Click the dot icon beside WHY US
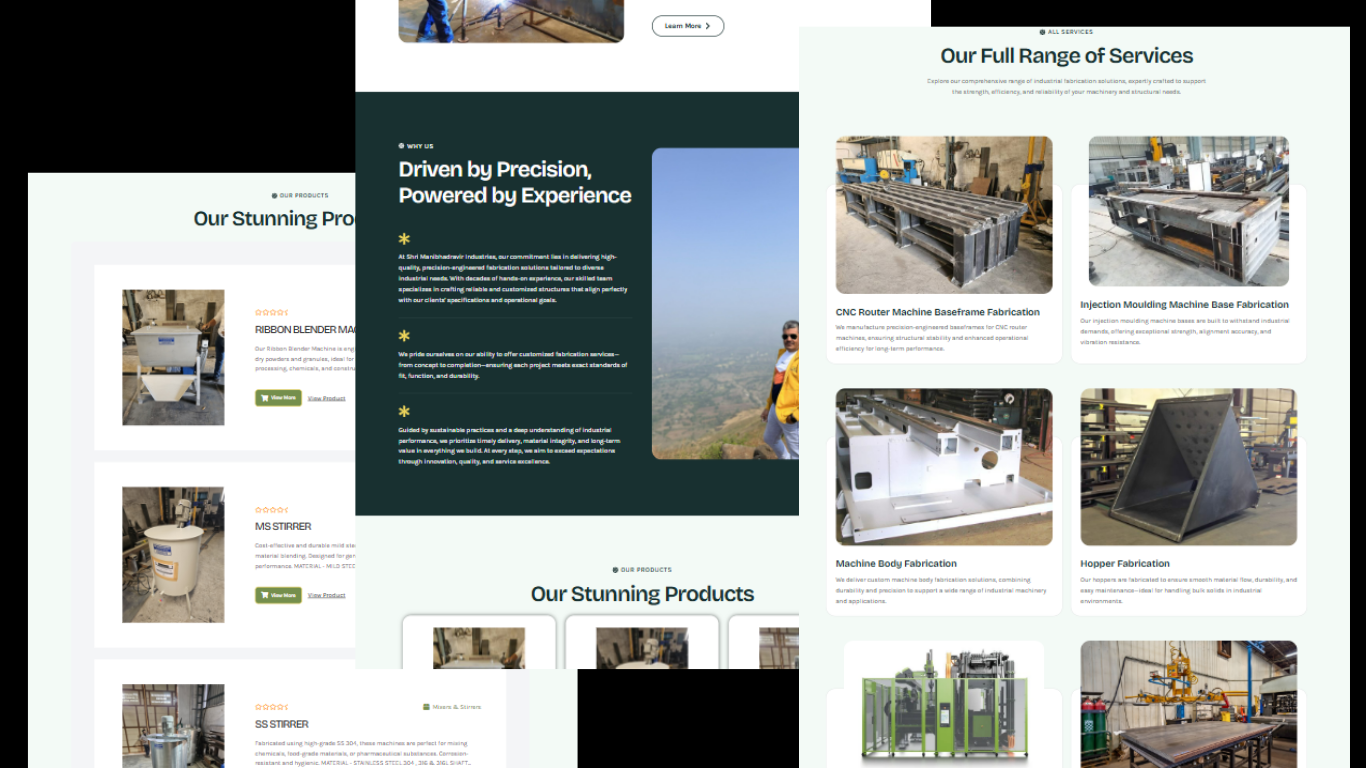The image size is (1366, 768). coord(402,146)
